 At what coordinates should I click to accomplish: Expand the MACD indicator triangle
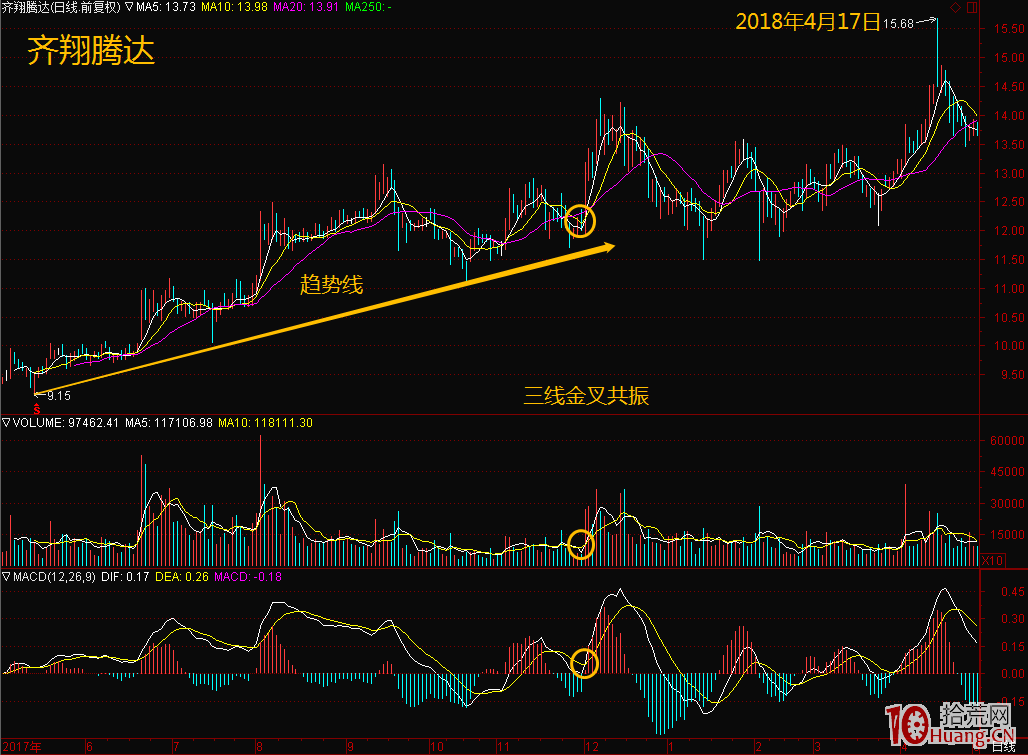point(7,577)
